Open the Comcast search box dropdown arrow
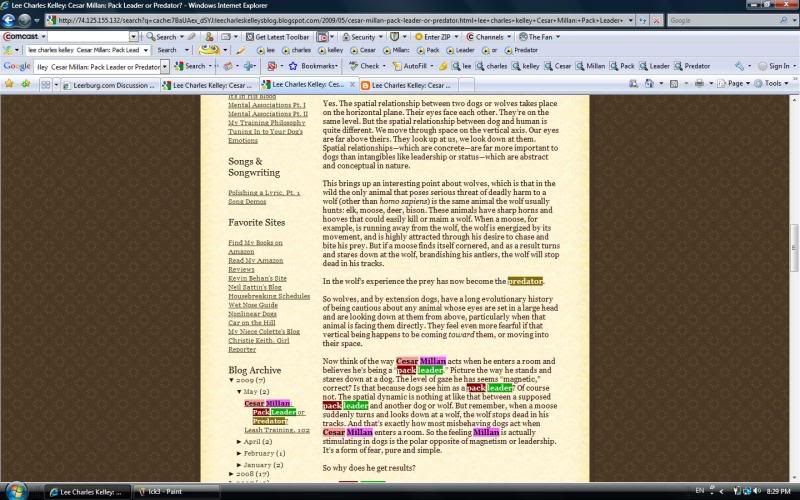This screenshot has width=800, height=500. tap(133, 37)
